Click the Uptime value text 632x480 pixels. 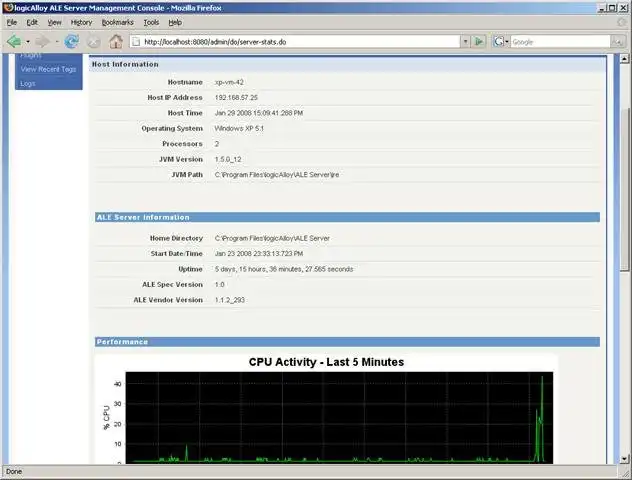[x=284, y=269]
